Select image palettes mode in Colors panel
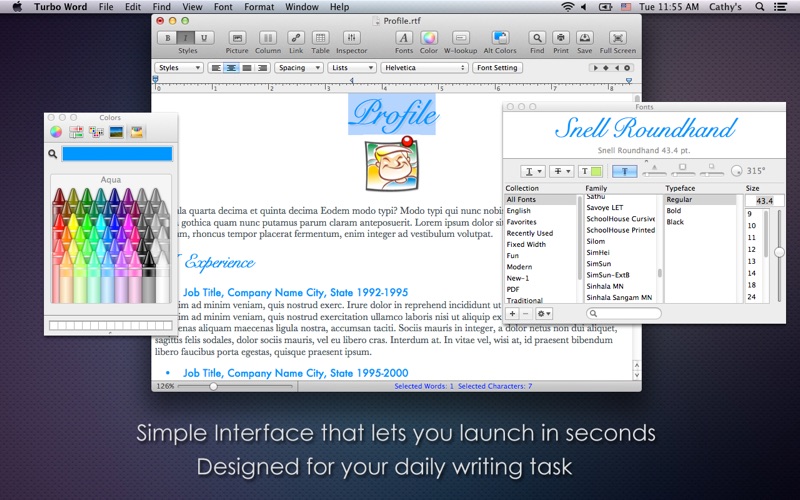 point(116,132)
